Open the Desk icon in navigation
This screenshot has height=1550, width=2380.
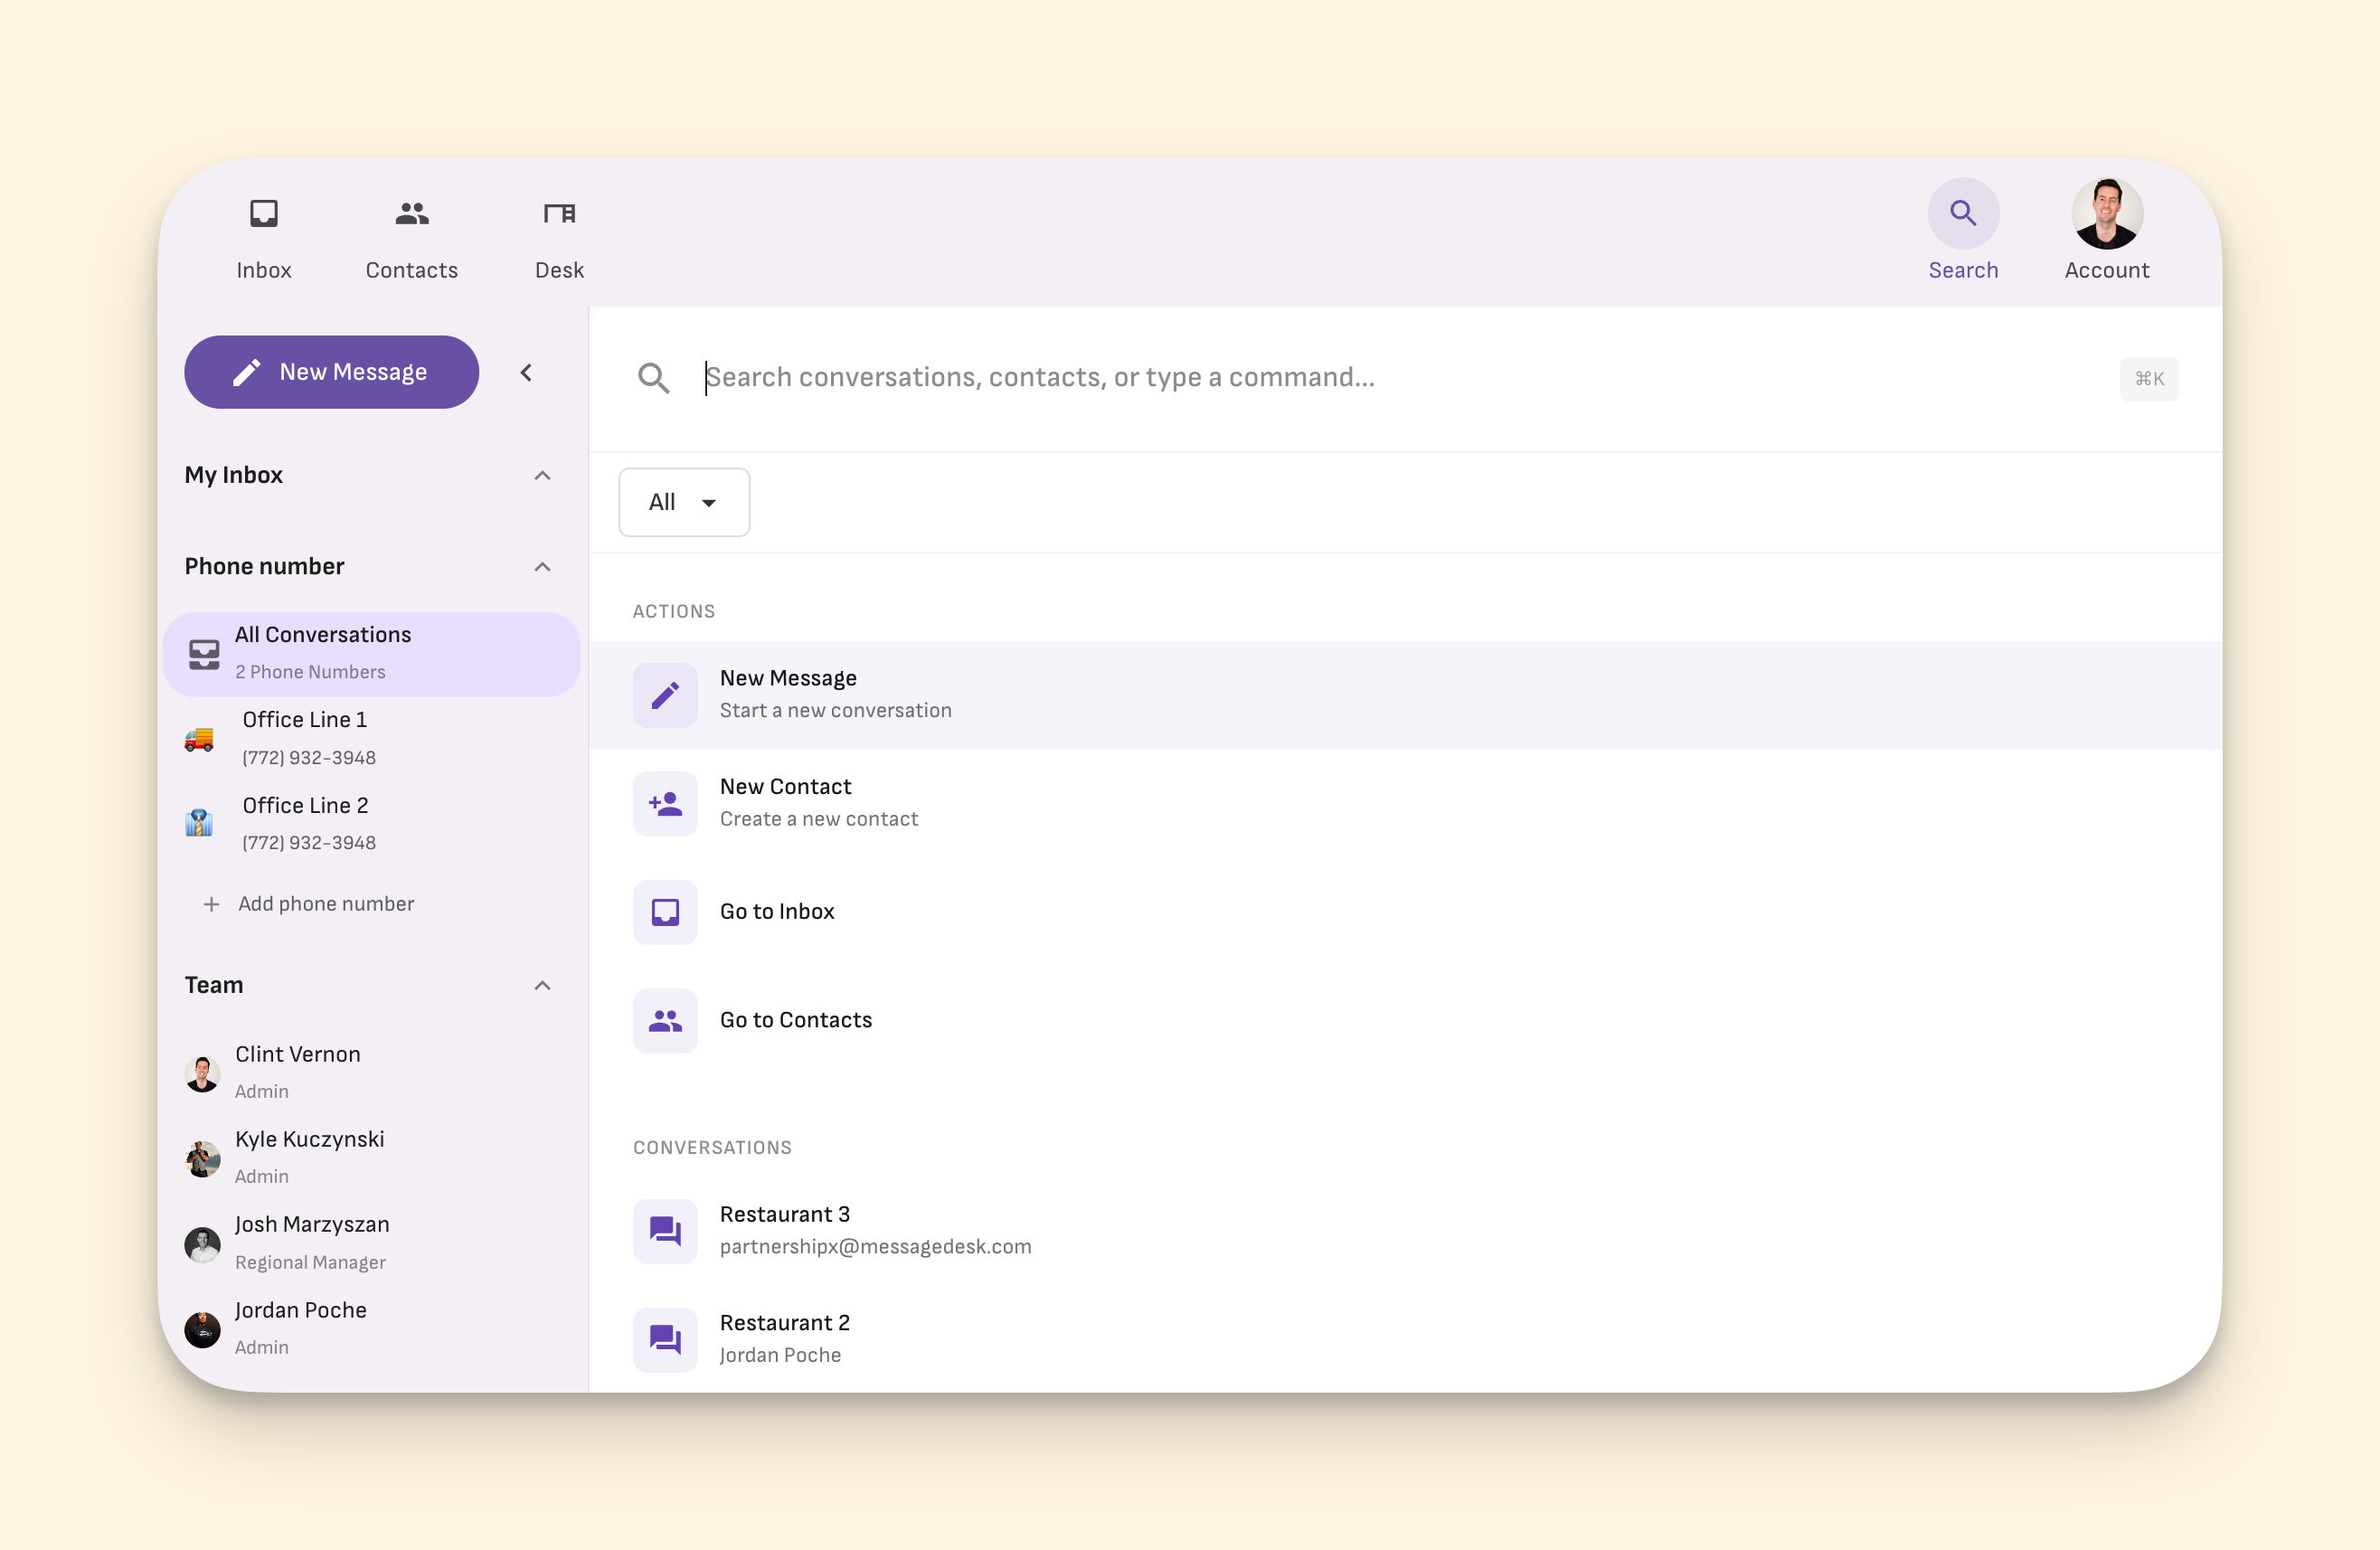click(559, 213)
